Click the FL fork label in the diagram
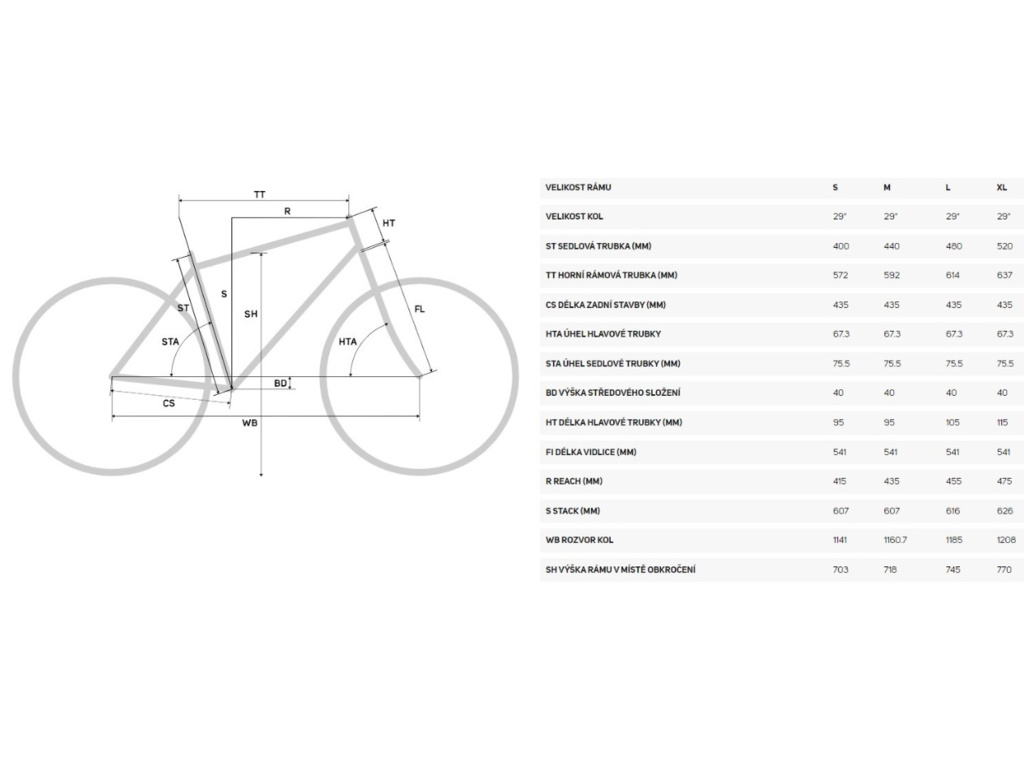 coord(420,309)
